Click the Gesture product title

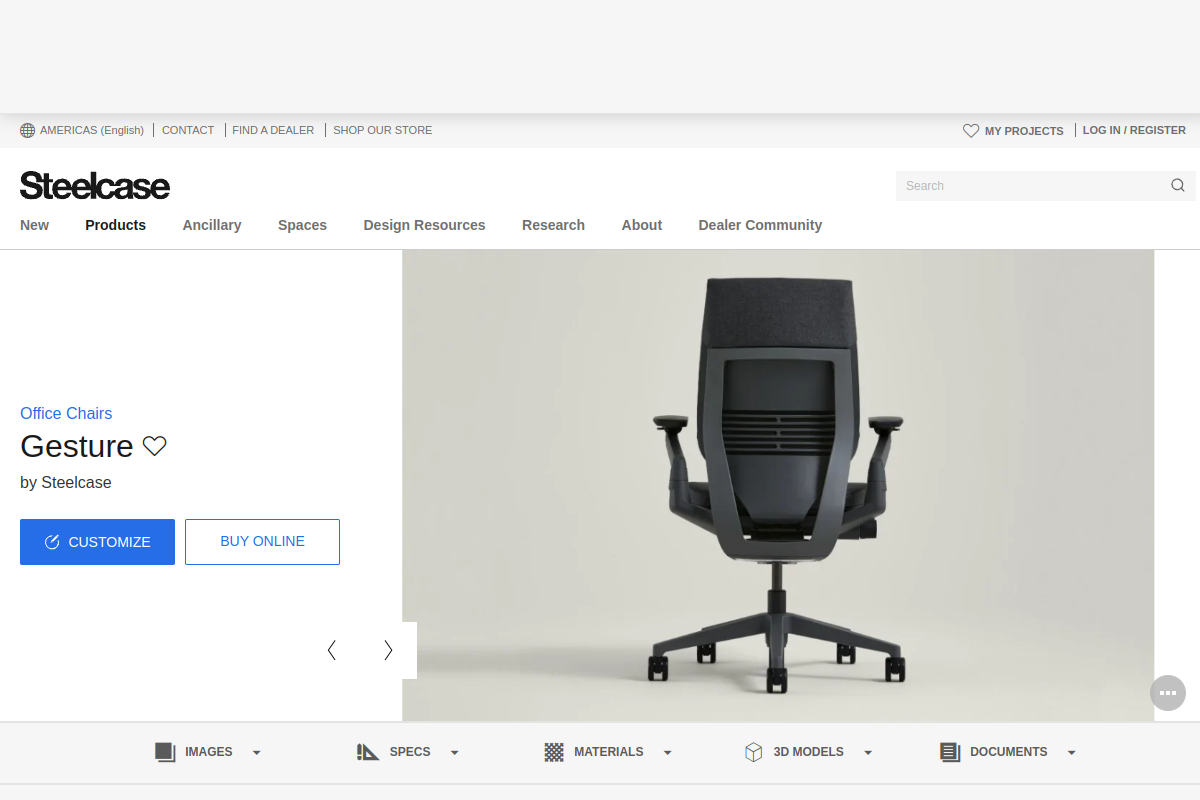(77, 446)
